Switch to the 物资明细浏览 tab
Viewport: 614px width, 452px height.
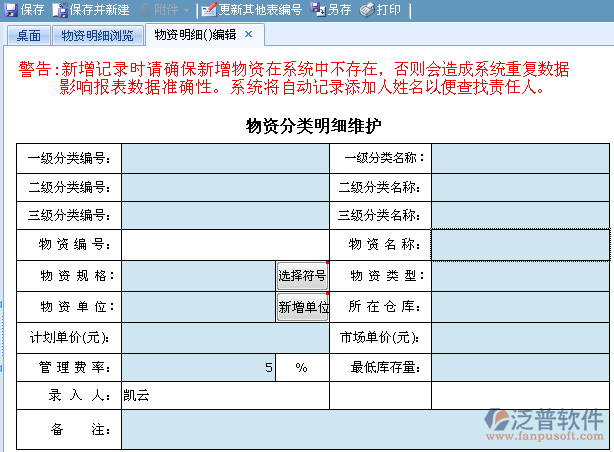(x=96, y=36)
